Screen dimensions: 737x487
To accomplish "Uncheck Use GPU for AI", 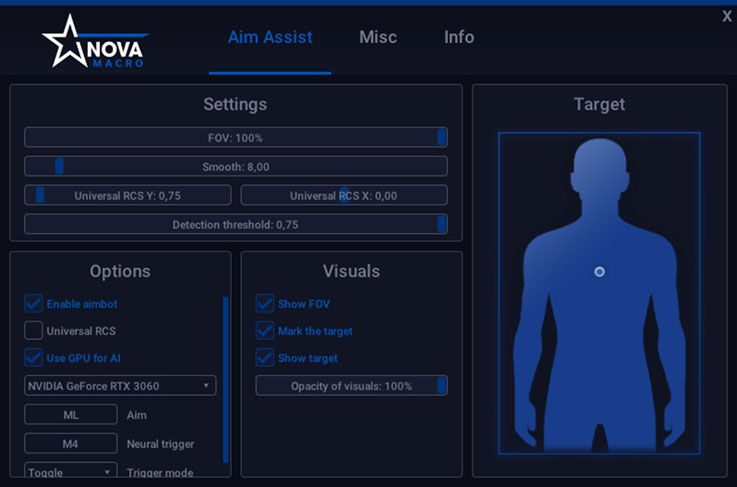I will pos(34,357).
